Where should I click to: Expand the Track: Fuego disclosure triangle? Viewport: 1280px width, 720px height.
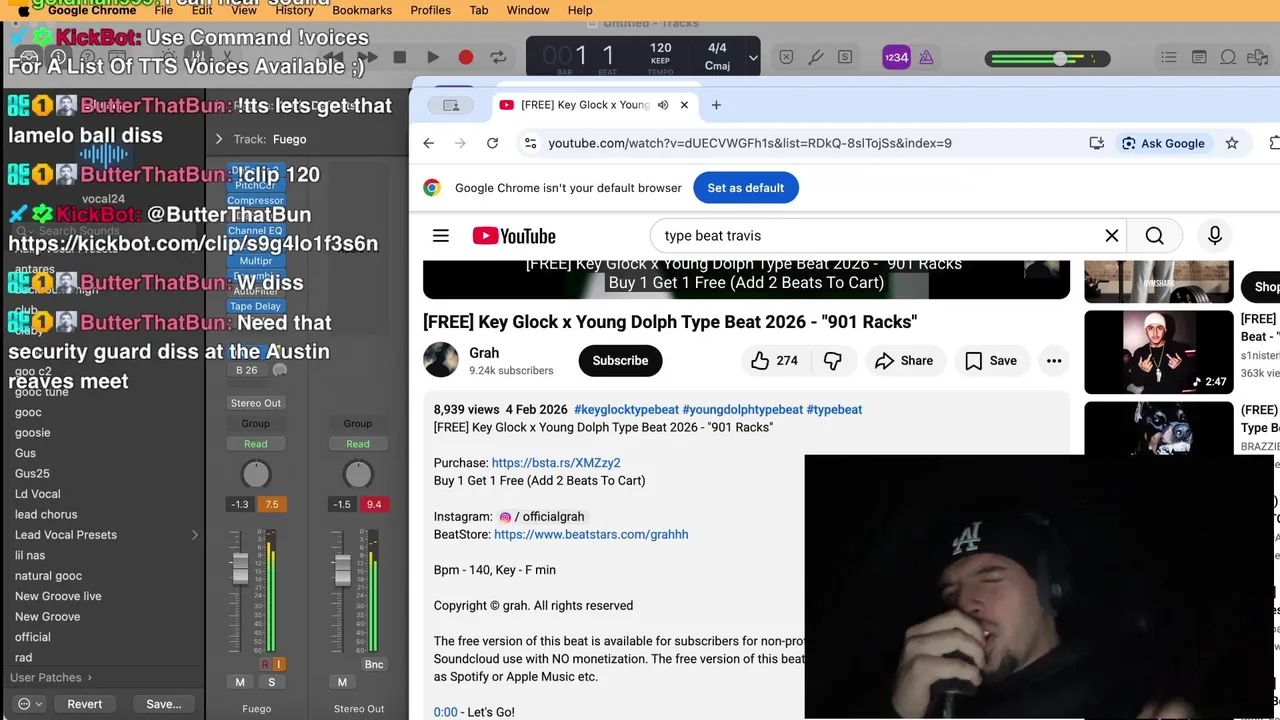point(219,139)
